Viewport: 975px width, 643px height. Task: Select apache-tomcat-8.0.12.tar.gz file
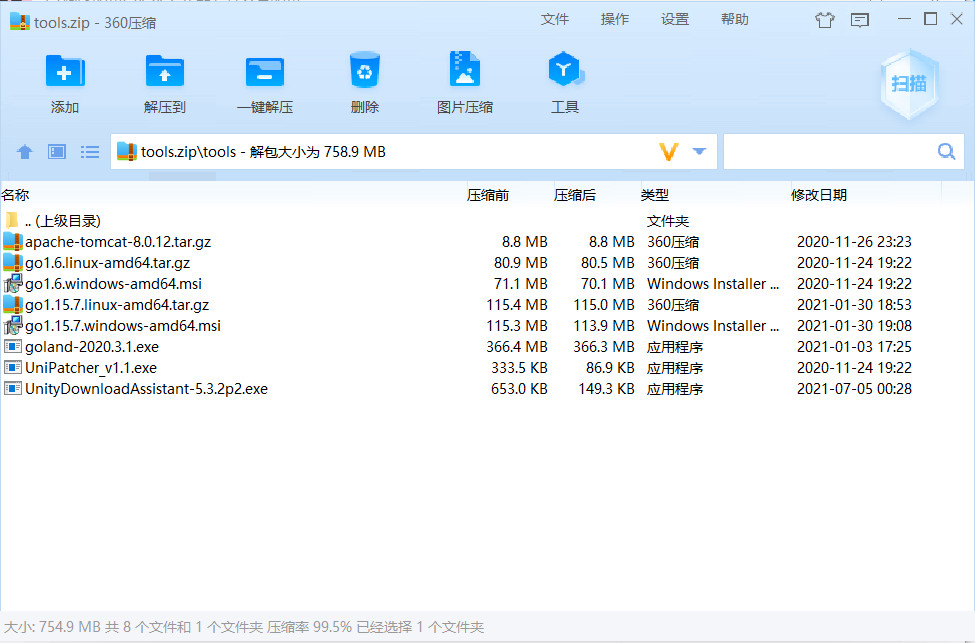click(488, 242)
